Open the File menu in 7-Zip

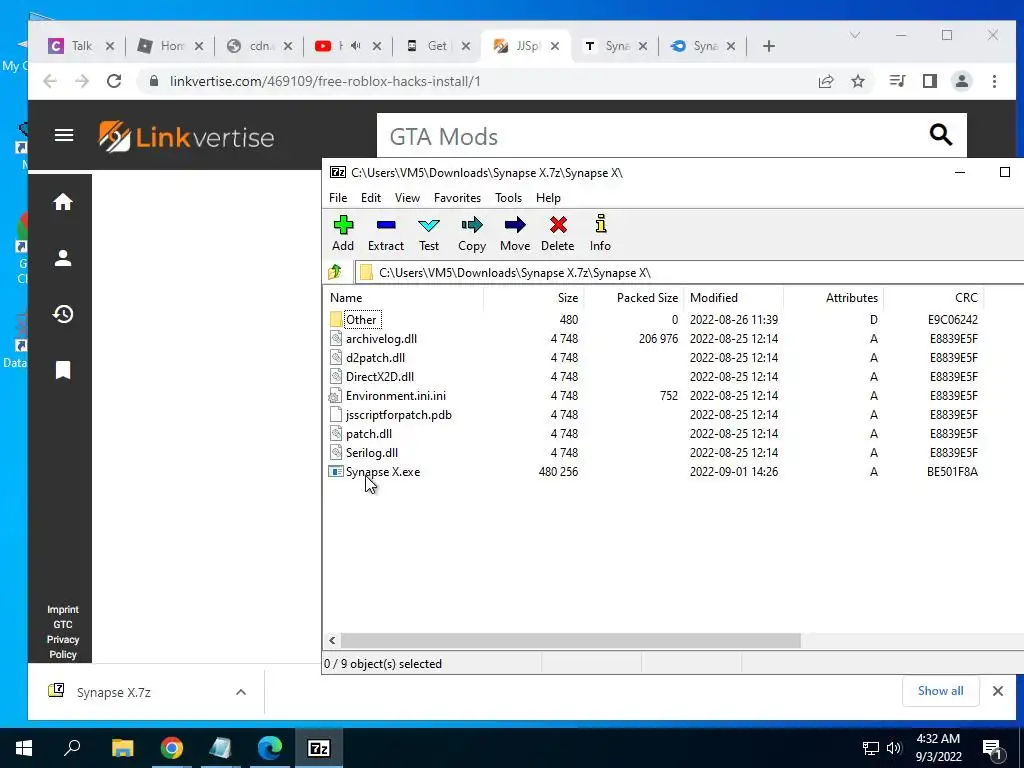click(x=338, y=198)
